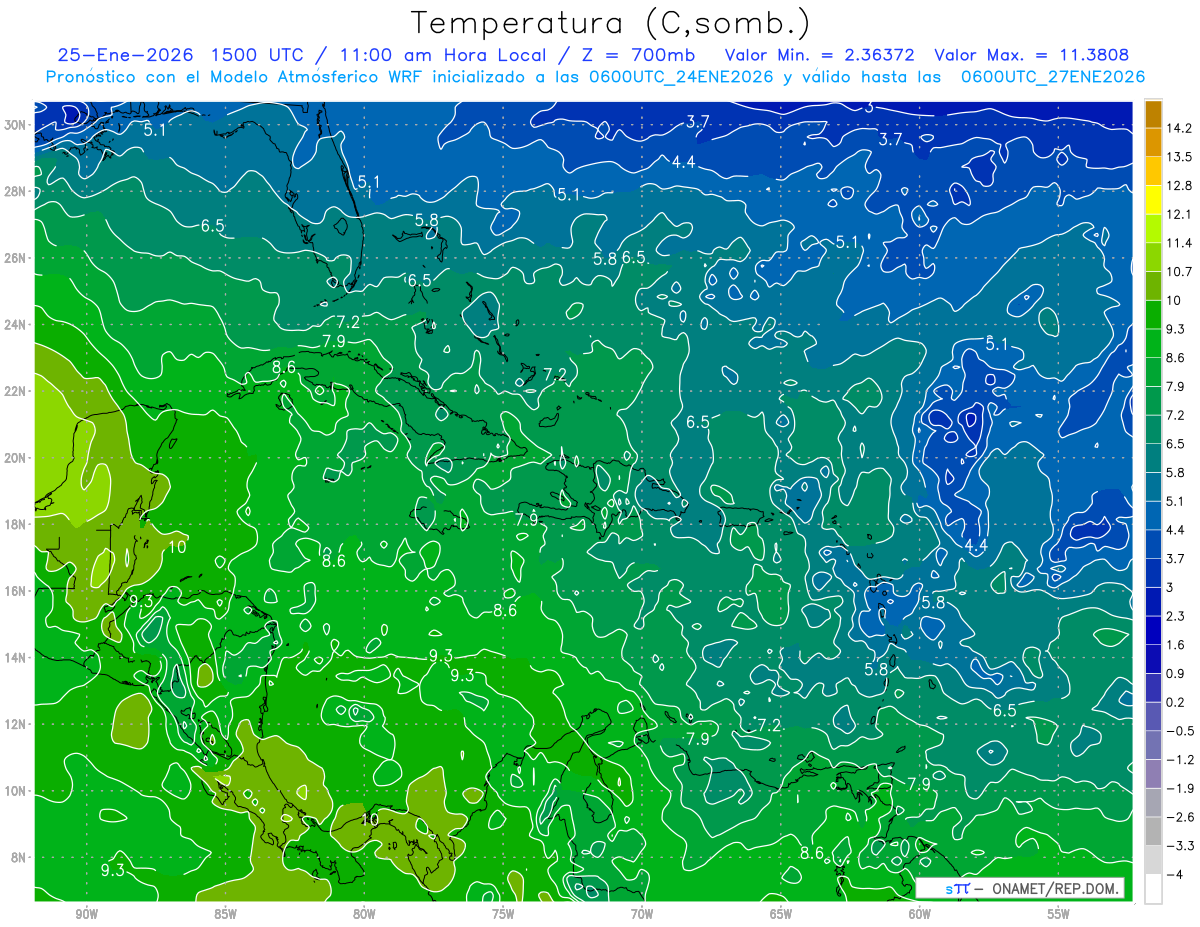Click the colorbar label "12.1"
The image size is (1200, 927).
click(1179, 215)
